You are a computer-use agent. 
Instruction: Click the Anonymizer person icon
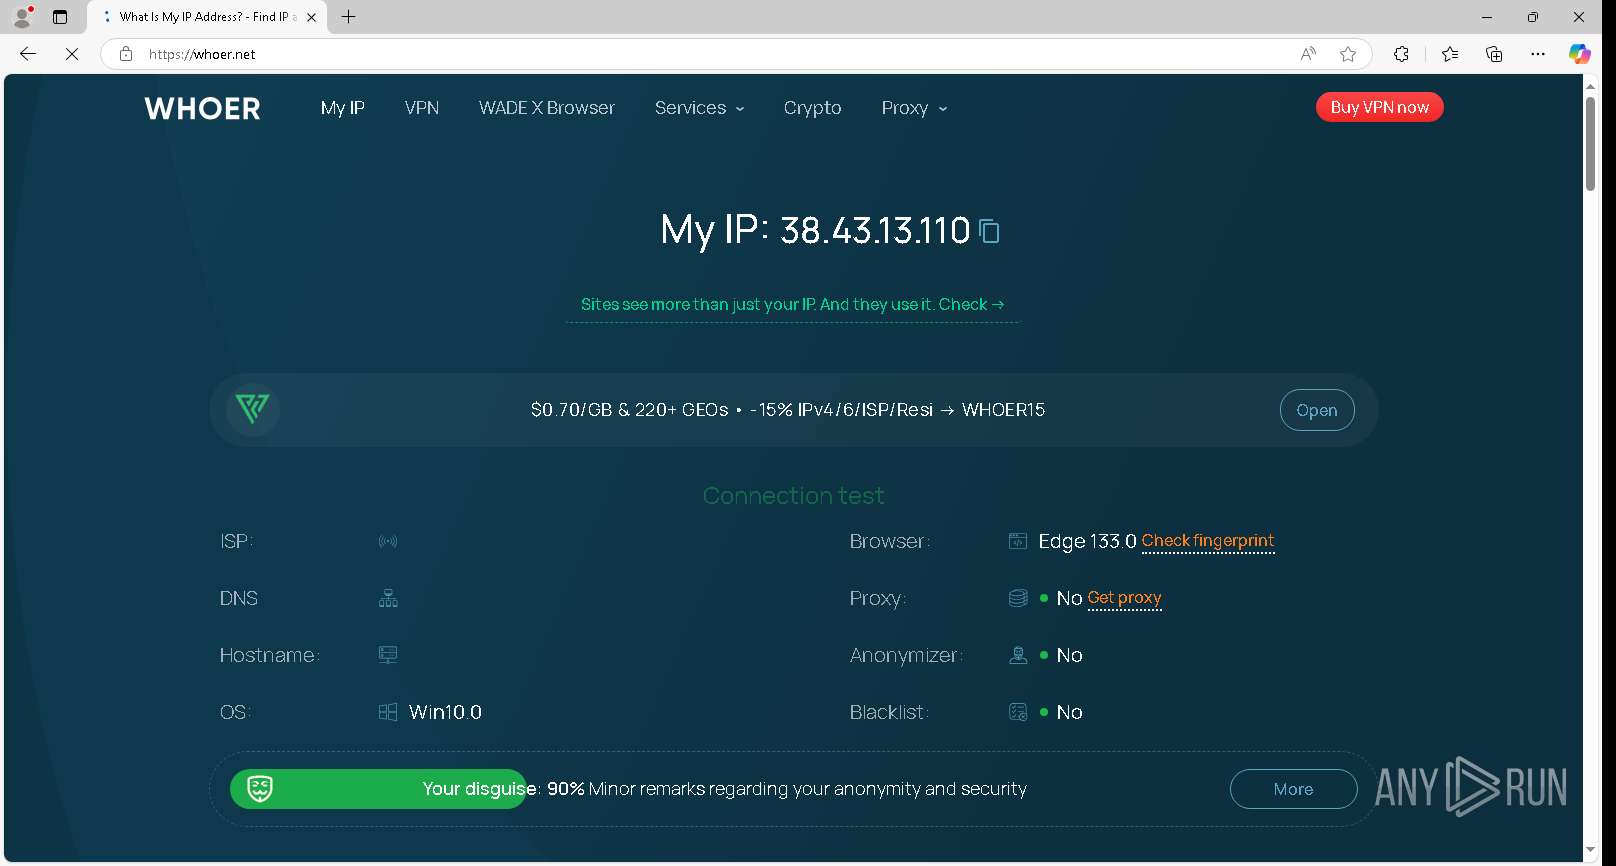(x=1018, y=655)
